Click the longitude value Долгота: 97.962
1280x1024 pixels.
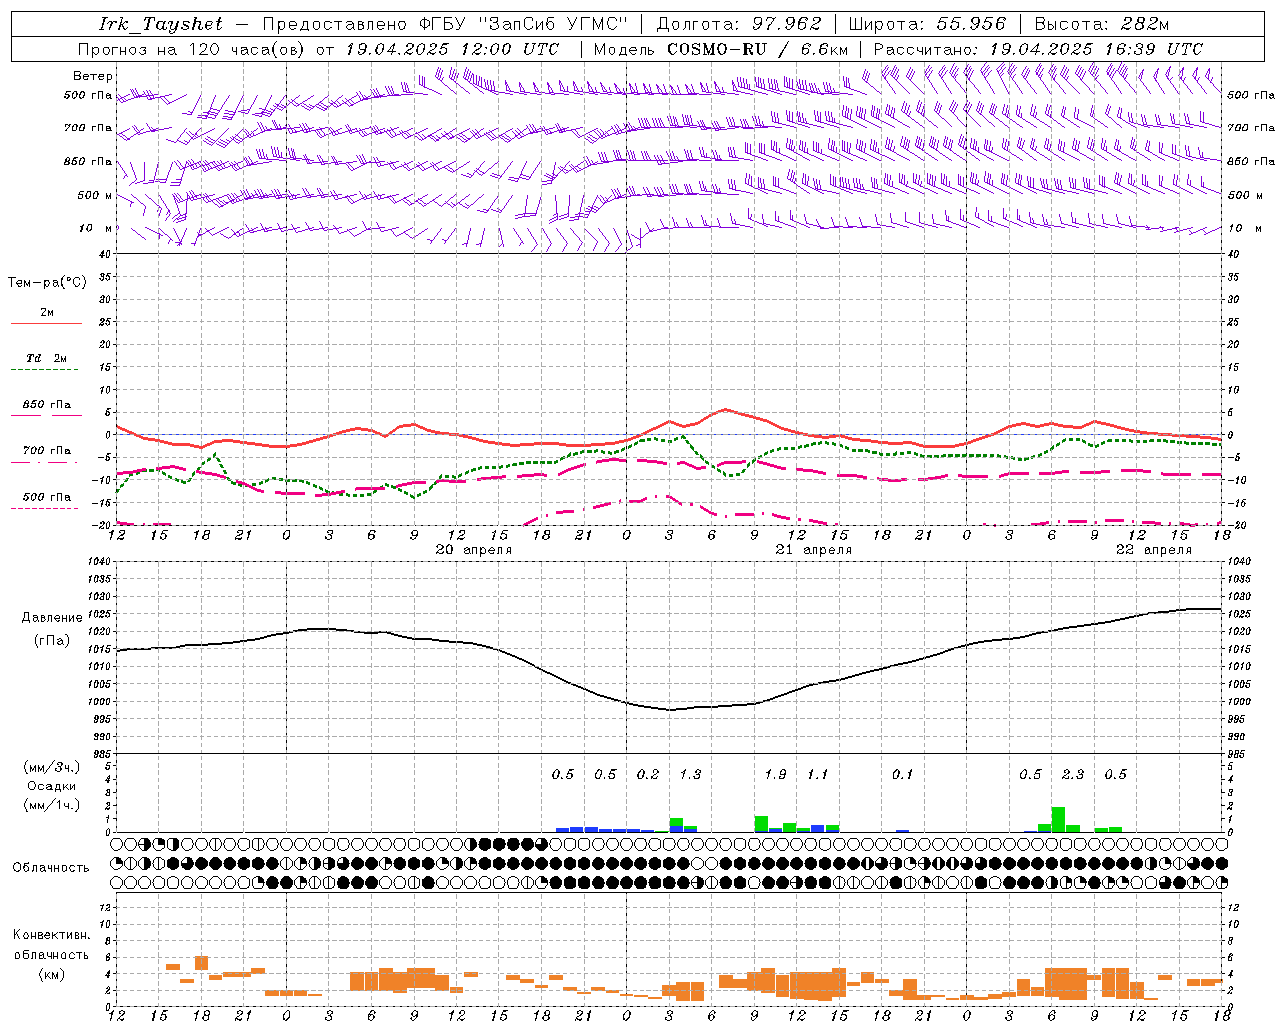pyautogui.click(x=739, y=24)
